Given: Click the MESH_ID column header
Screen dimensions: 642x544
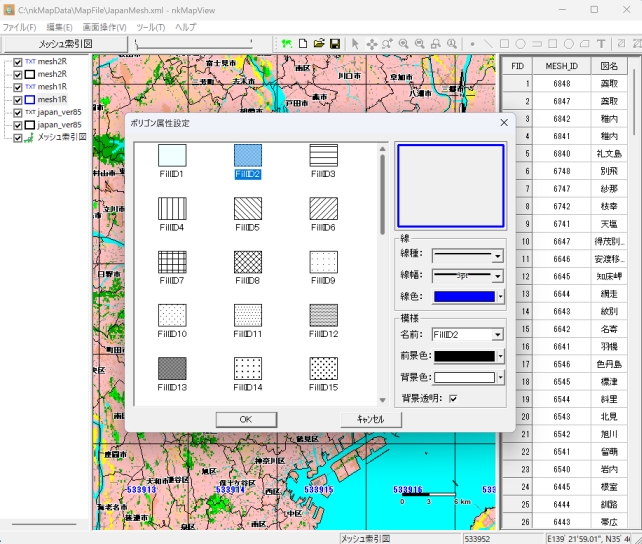Looking at the screenshot, I should [562, 66].
